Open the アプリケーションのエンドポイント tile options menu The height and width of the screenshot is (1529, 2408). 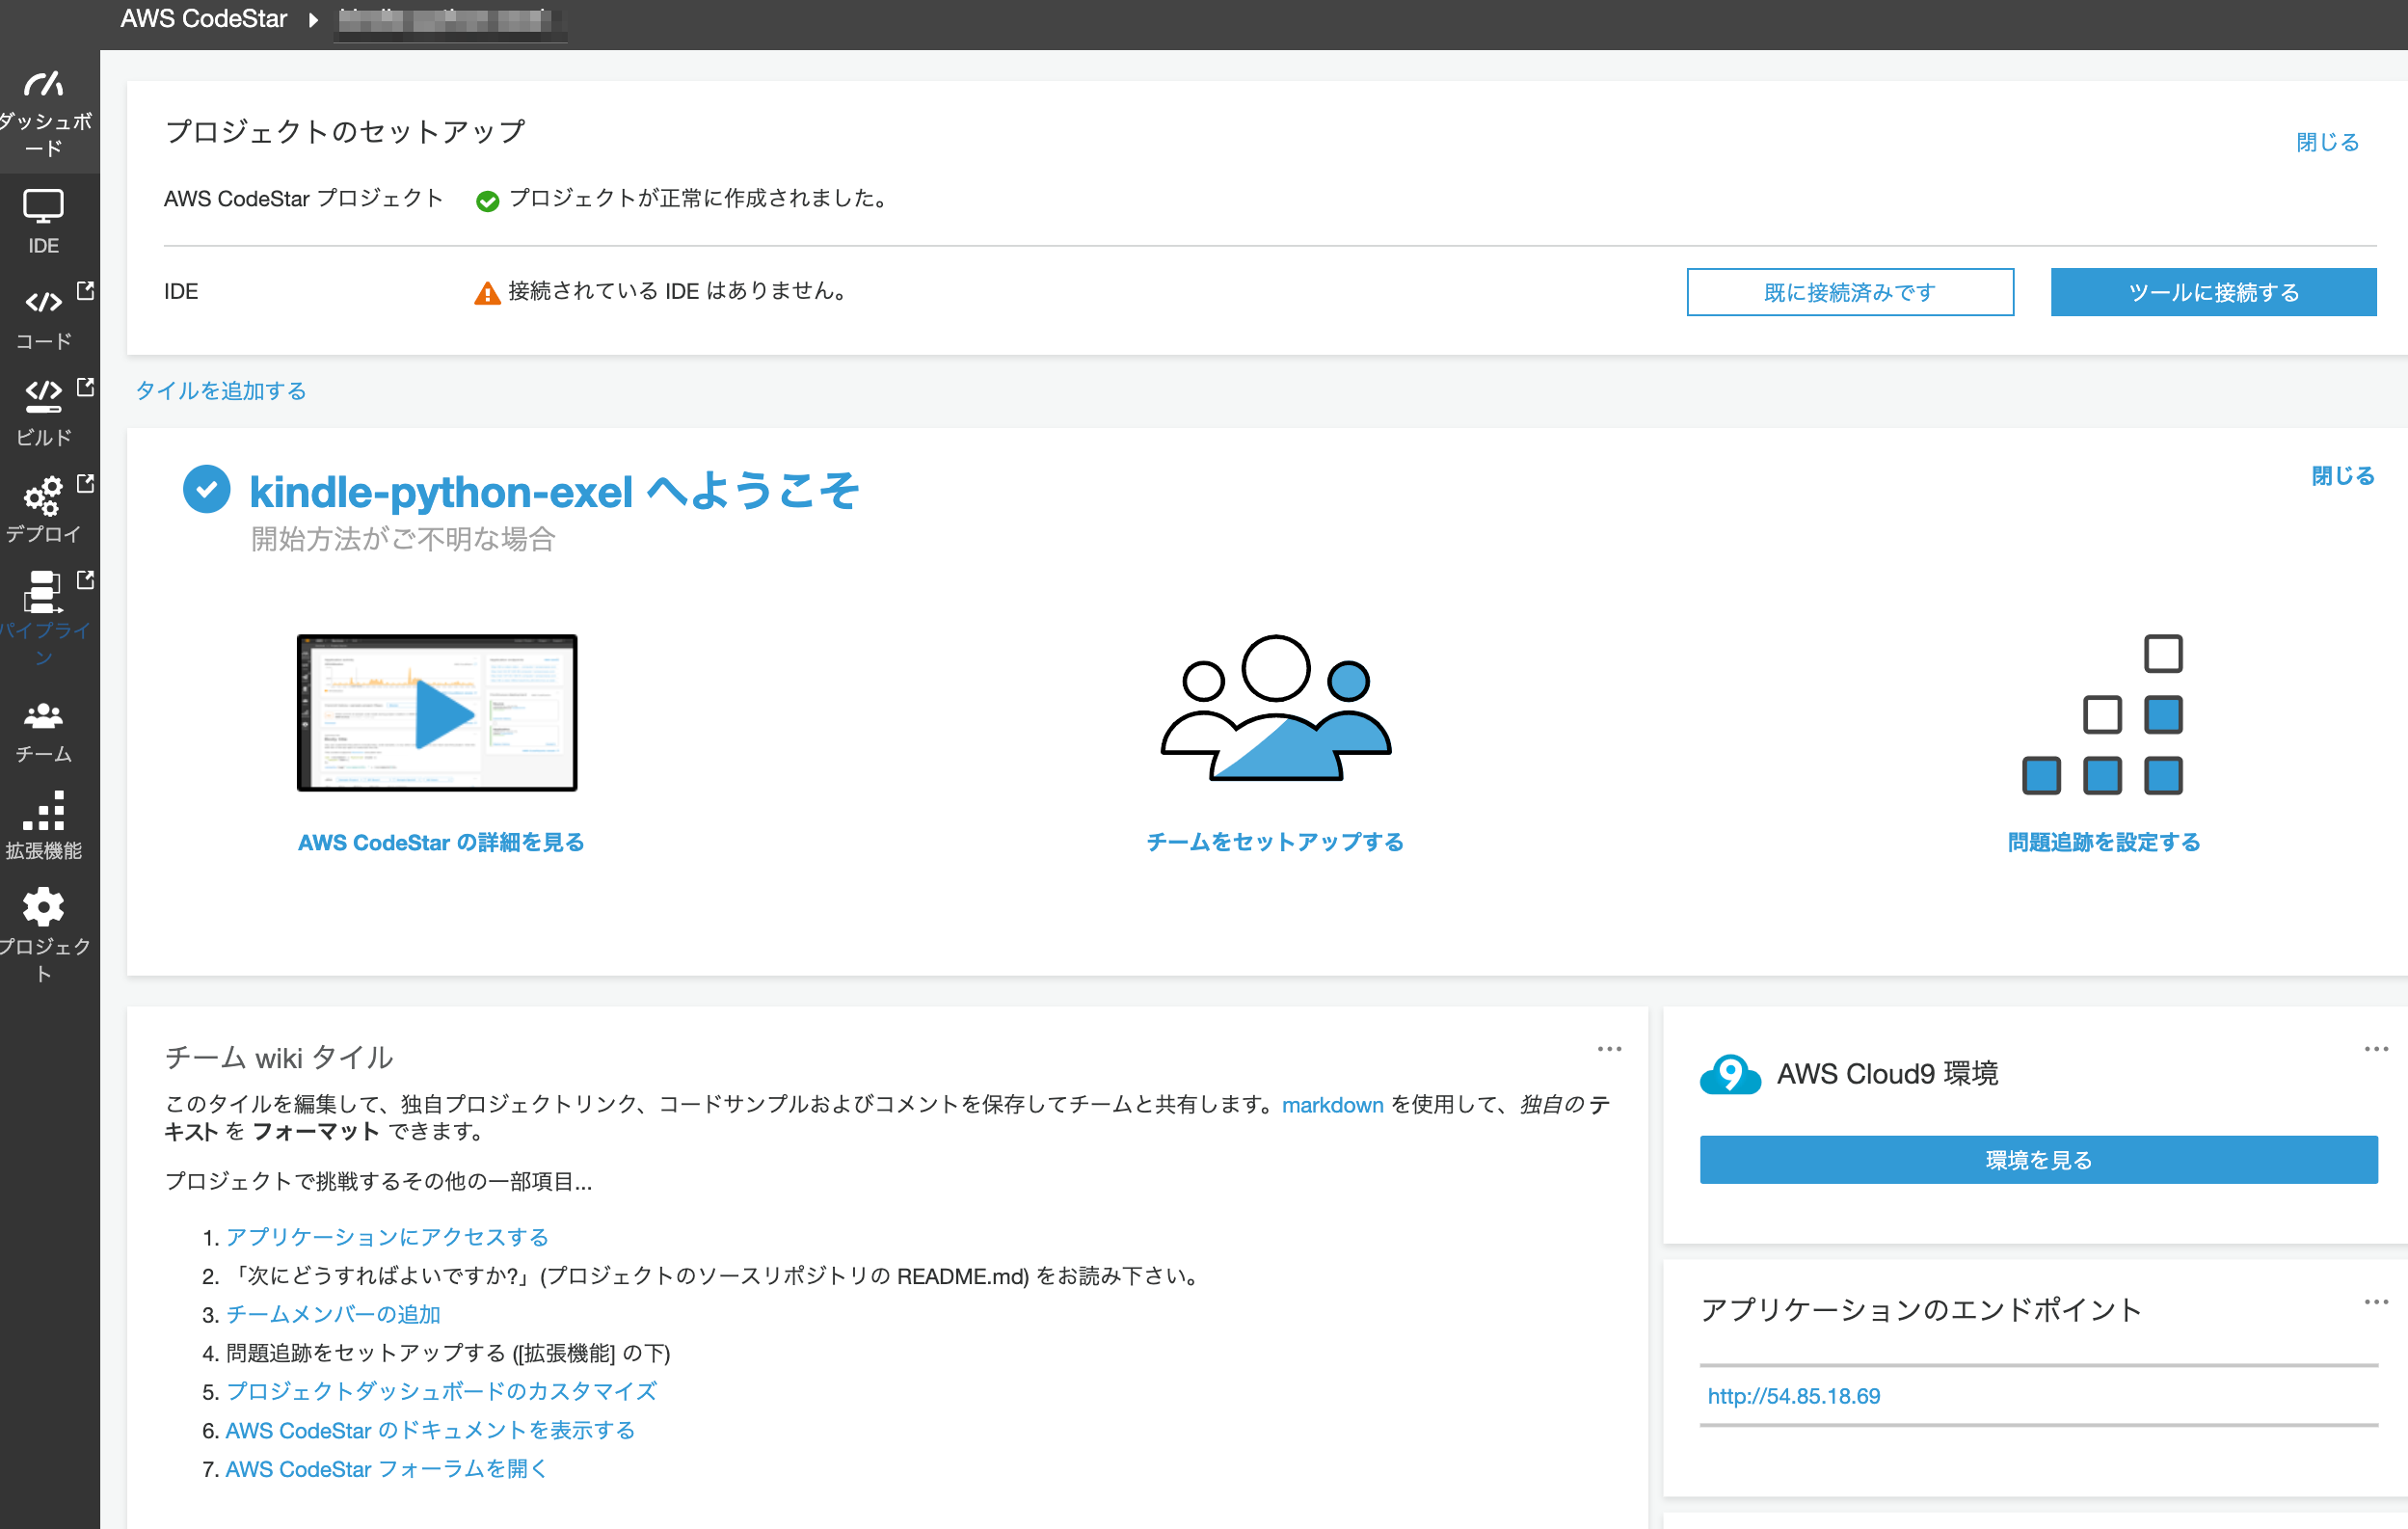pyautogui.click(x=2376, y=1302)
